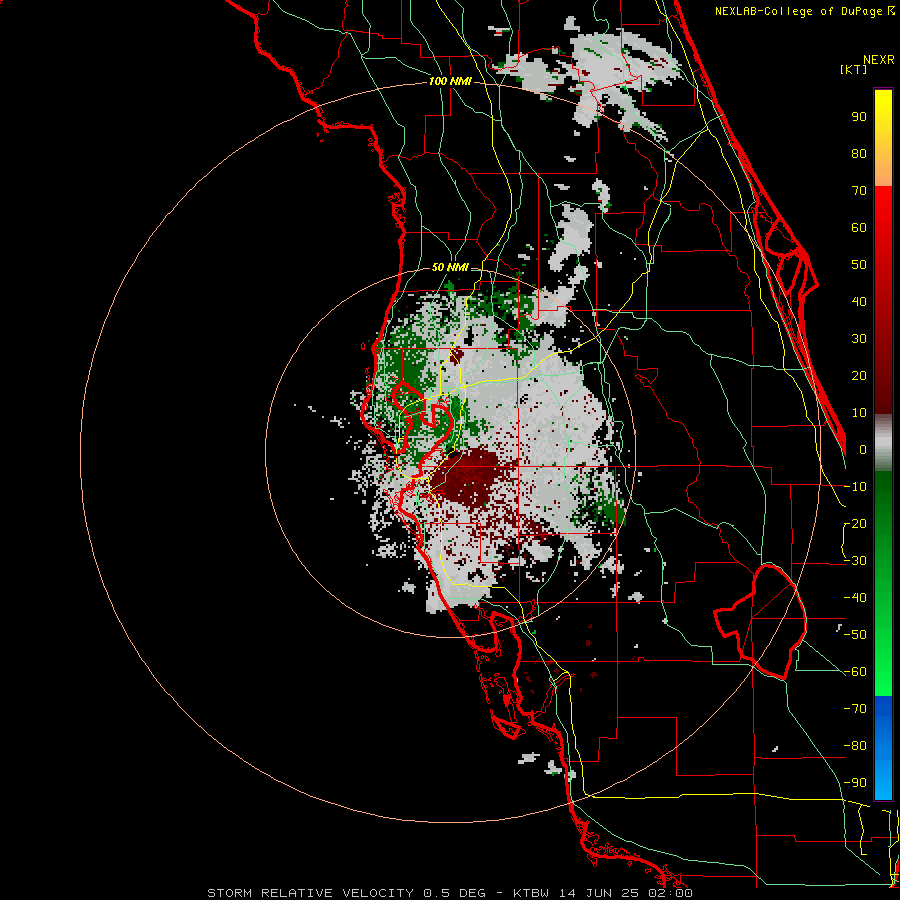Select the [KT] units label above scale
The height and width of the screenshot is (900, 900).
[x=854, y=69]
